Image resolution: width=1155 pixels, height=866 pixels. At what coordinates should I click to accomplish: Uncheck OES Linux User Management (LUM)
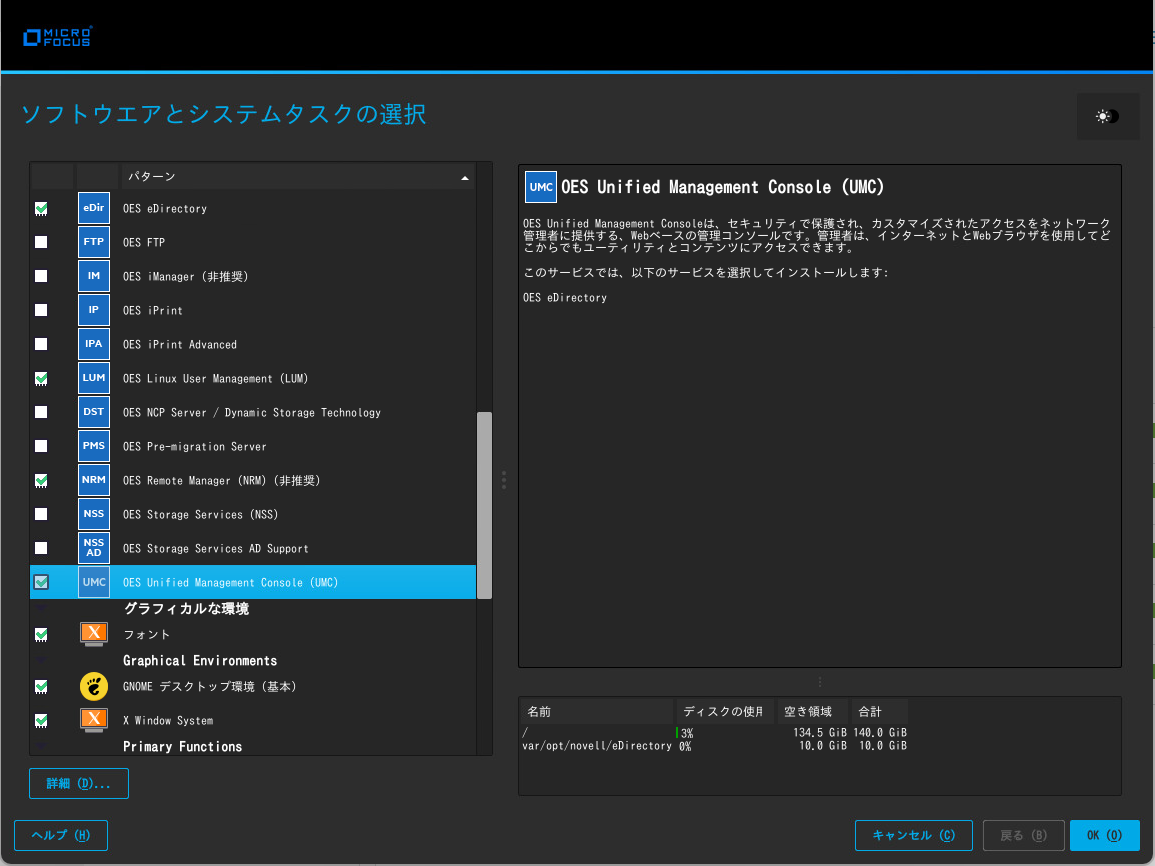(x=40, y=378)
